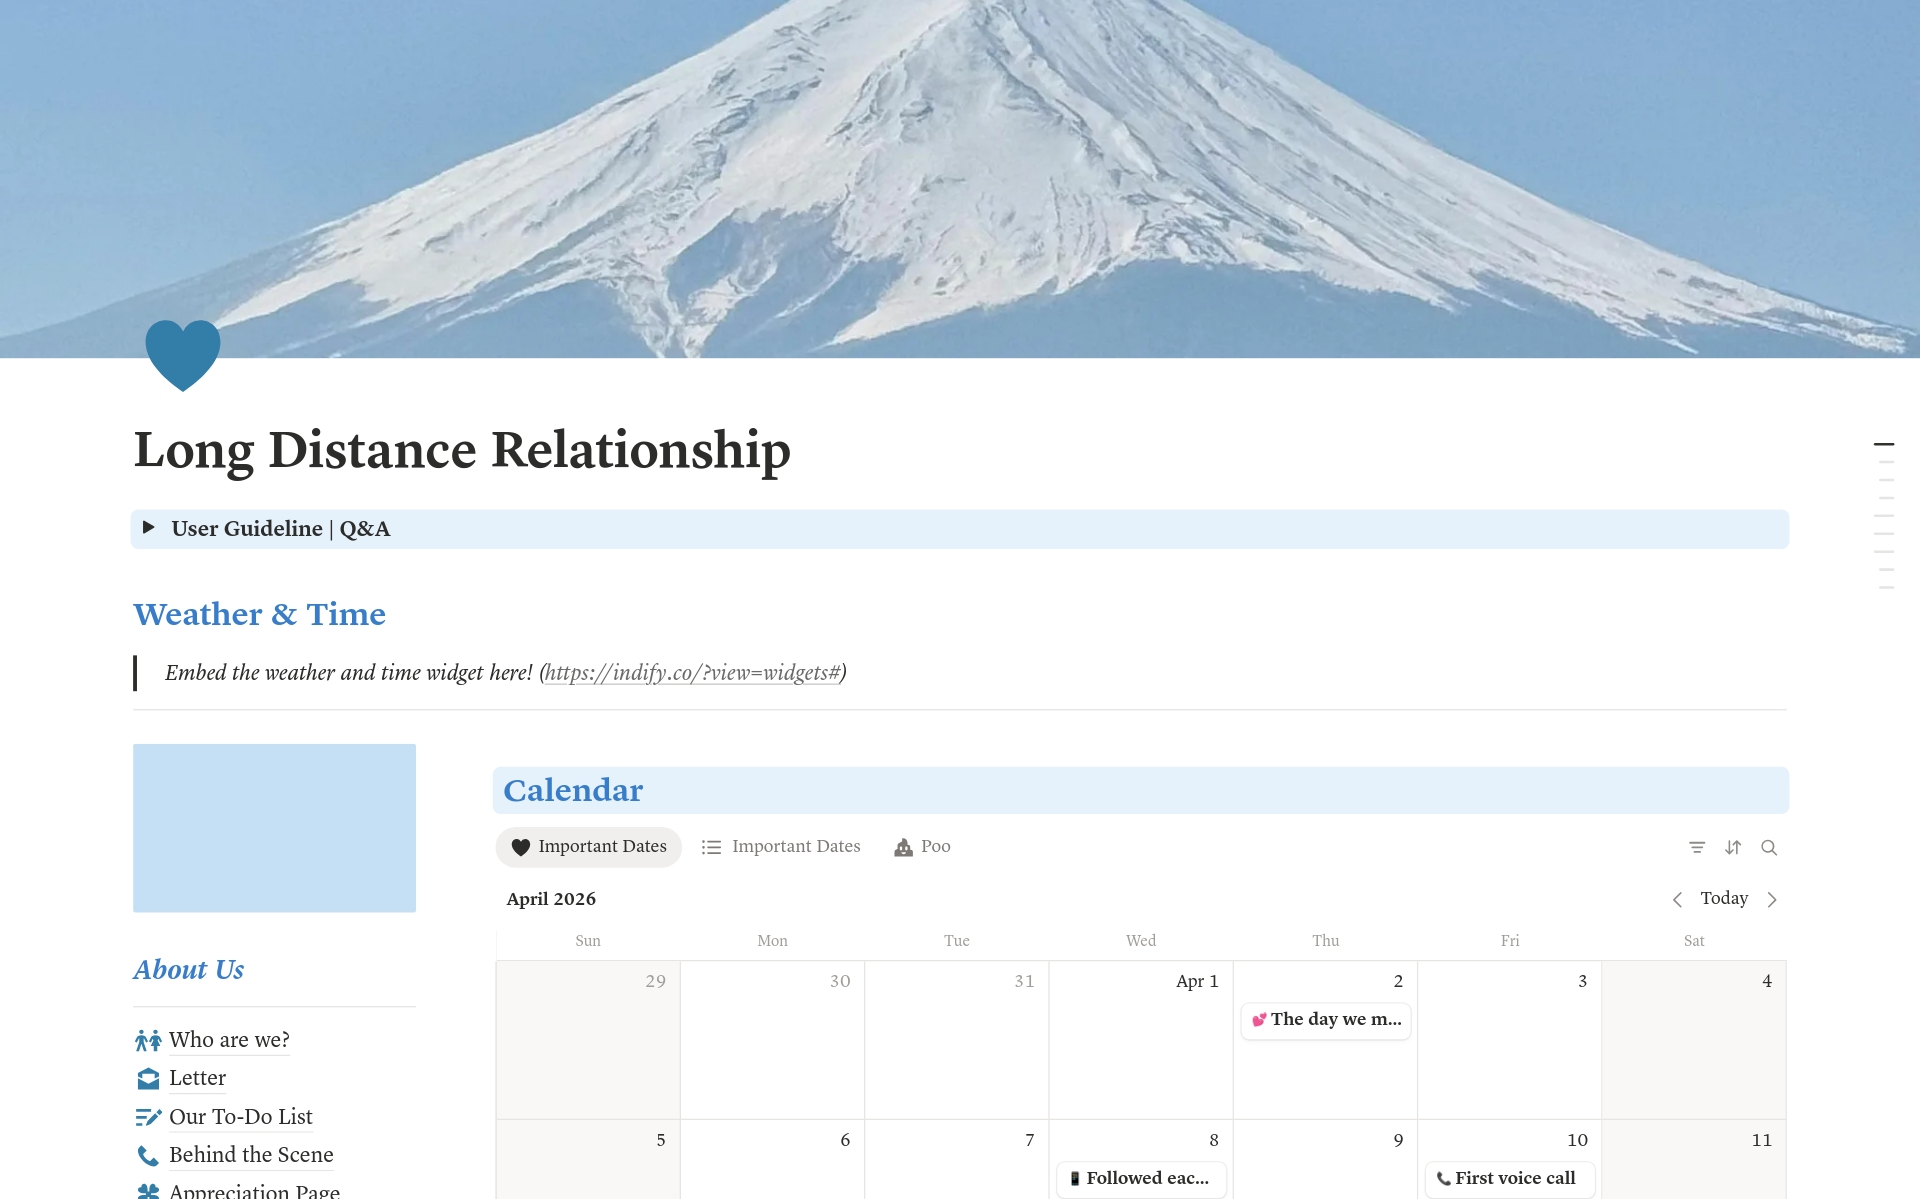1920x1199 pixels.
Task: Click the blue heart page icon
Action: (183, 355)
